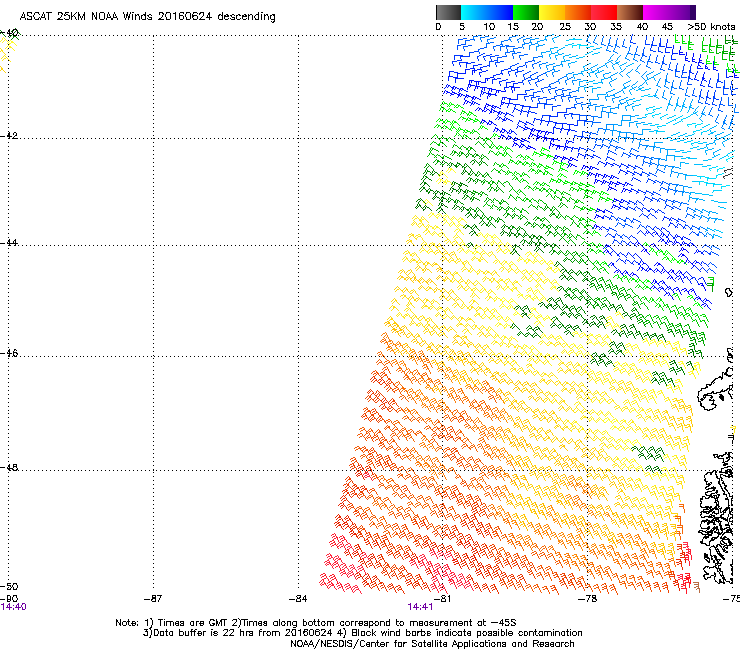Image resolution: width=740 pixels, height=650 pixels.
Task: Click the '25' legend tick label
Action: click(x=564, y=27)
